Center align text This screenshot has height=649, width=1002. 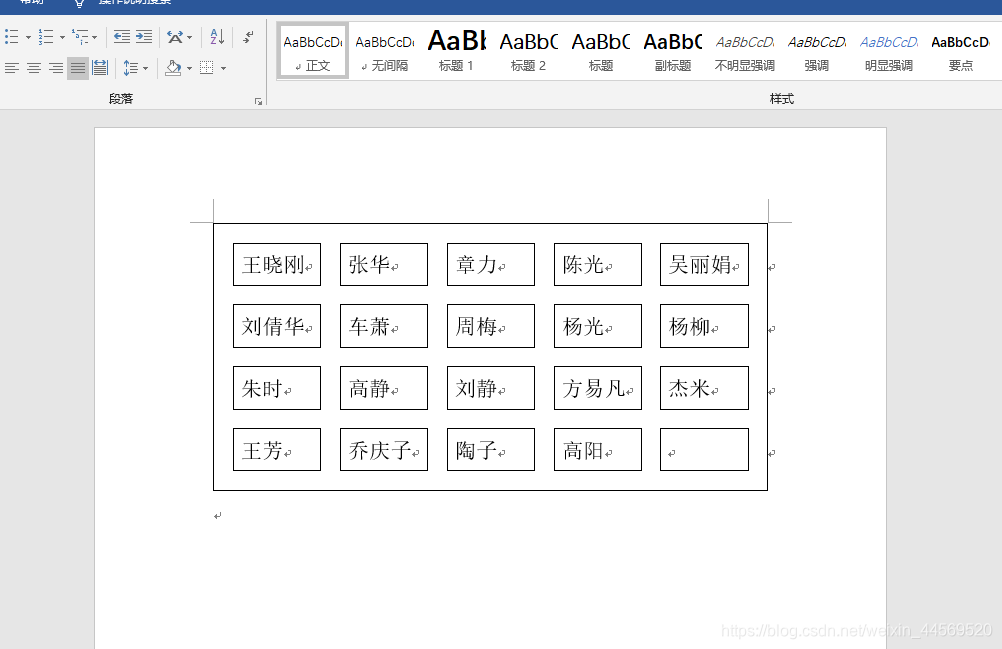pos(34,68)
